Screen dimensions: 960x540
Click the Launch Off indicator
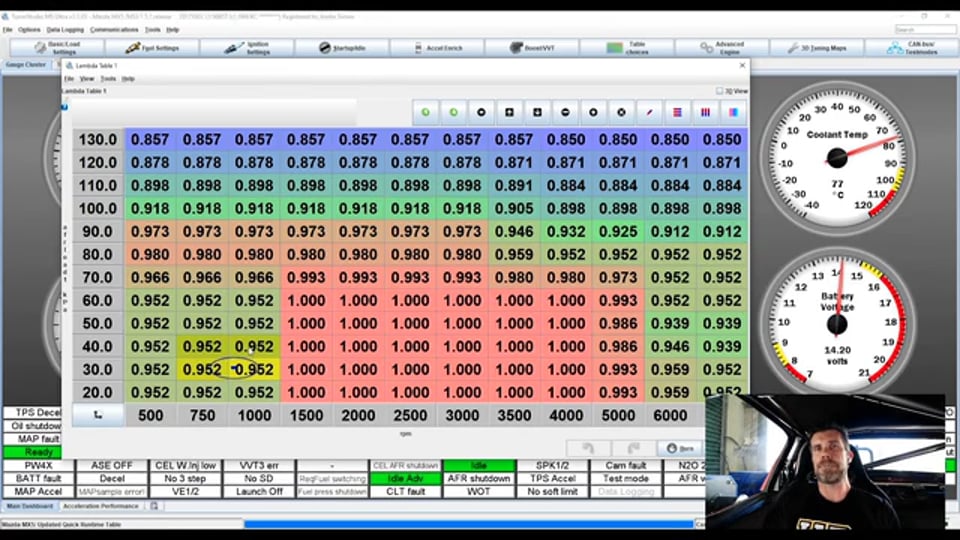coord(259,491)
